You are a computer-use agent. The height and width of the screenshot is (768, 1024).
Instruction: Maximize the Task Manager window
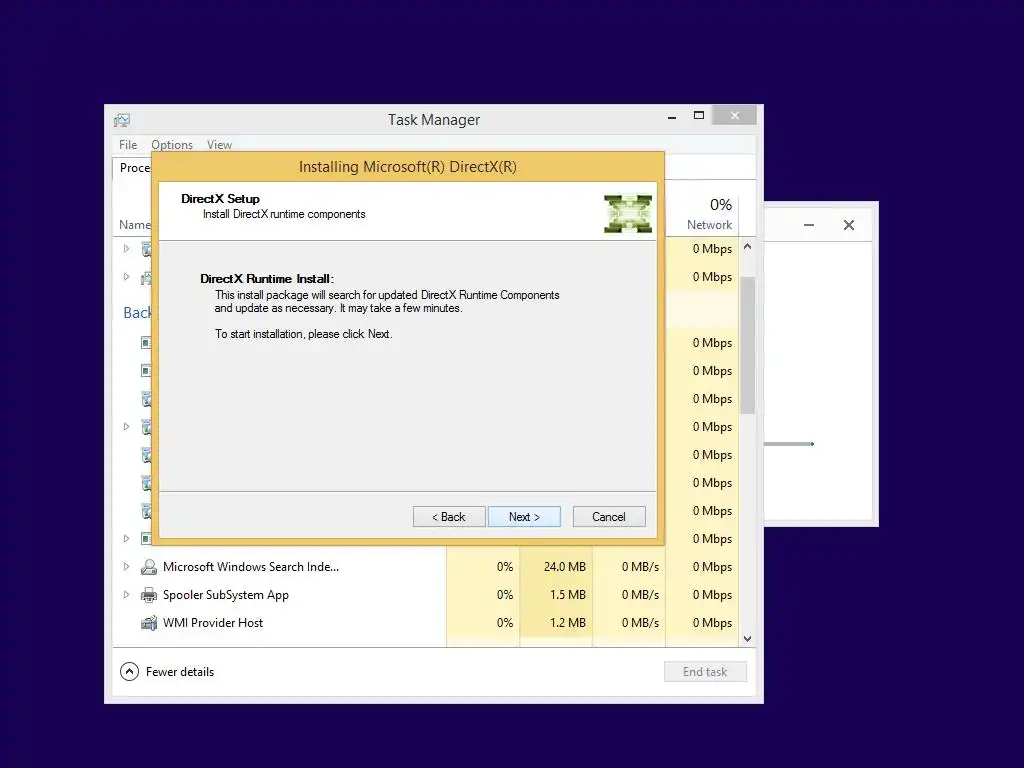[x=699, y=116]
